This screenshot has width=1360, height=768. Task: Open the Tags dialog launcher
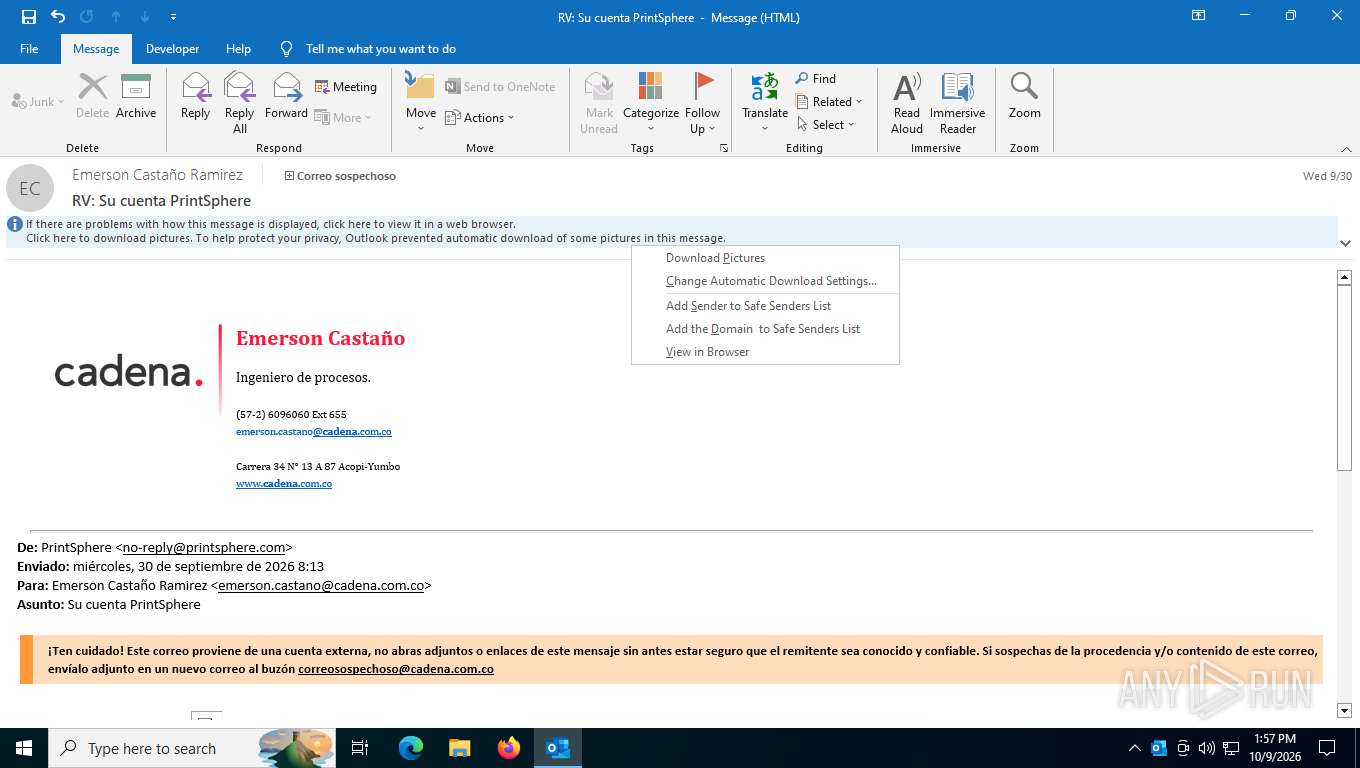pos(723,148)
